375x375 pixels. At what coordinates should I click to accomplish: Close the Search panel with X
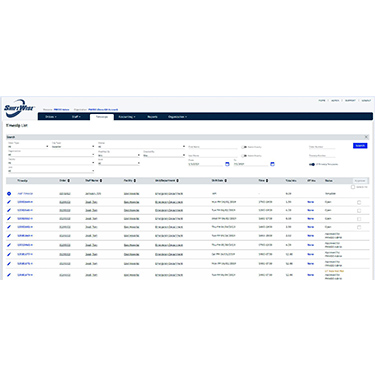(x=366, y=137)
